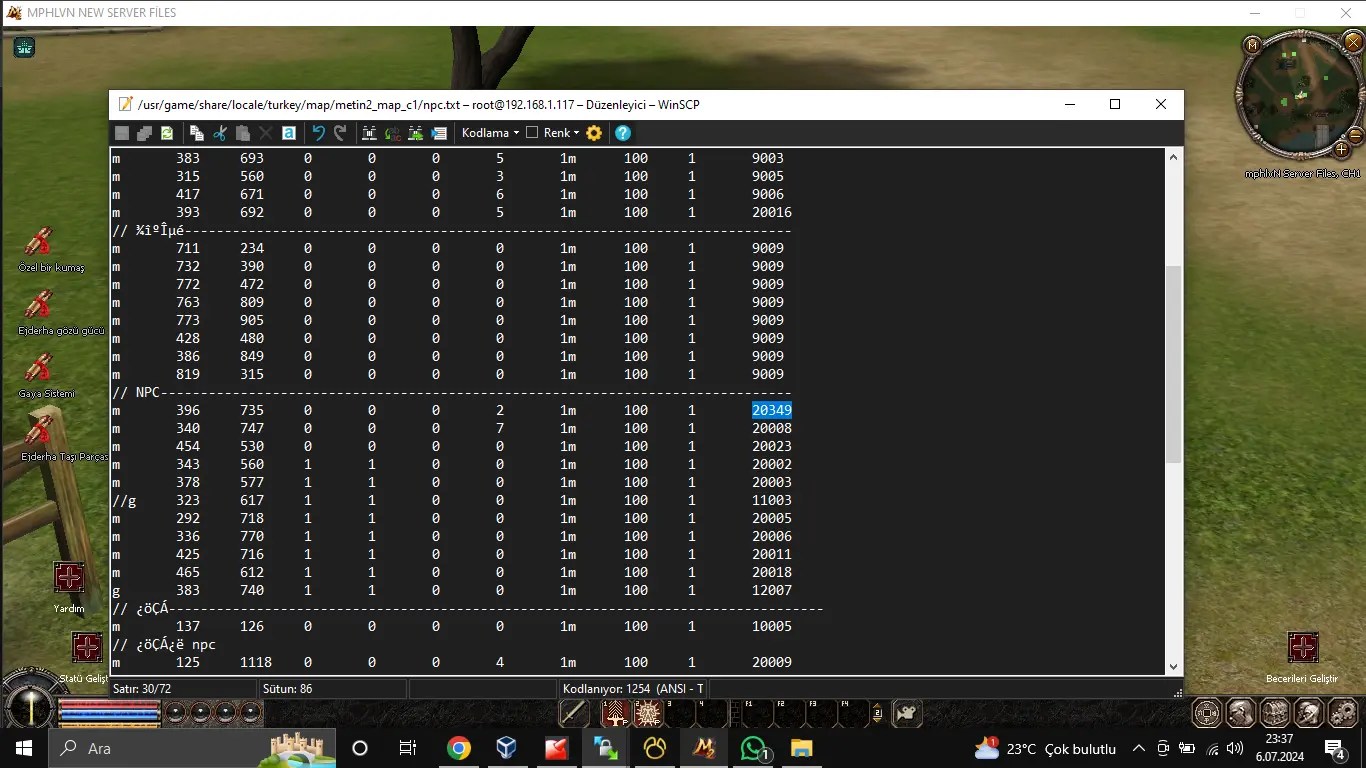Reload the file with the green refresh icon
1366x768 pixels.
point(167,133)
